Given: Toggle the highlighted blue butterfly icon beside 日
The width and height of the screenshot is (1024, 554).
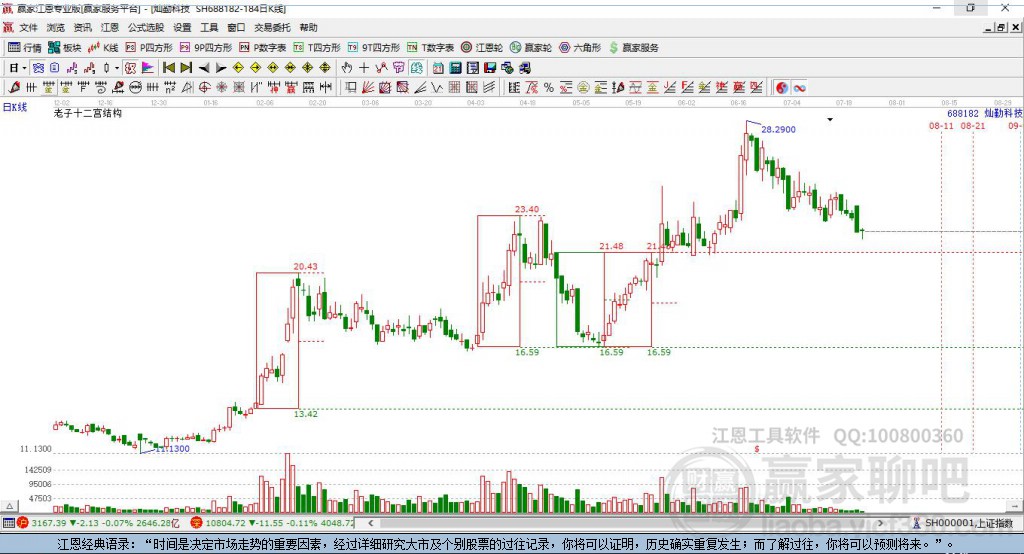Looking at the screenshot, I should (38, 68).
